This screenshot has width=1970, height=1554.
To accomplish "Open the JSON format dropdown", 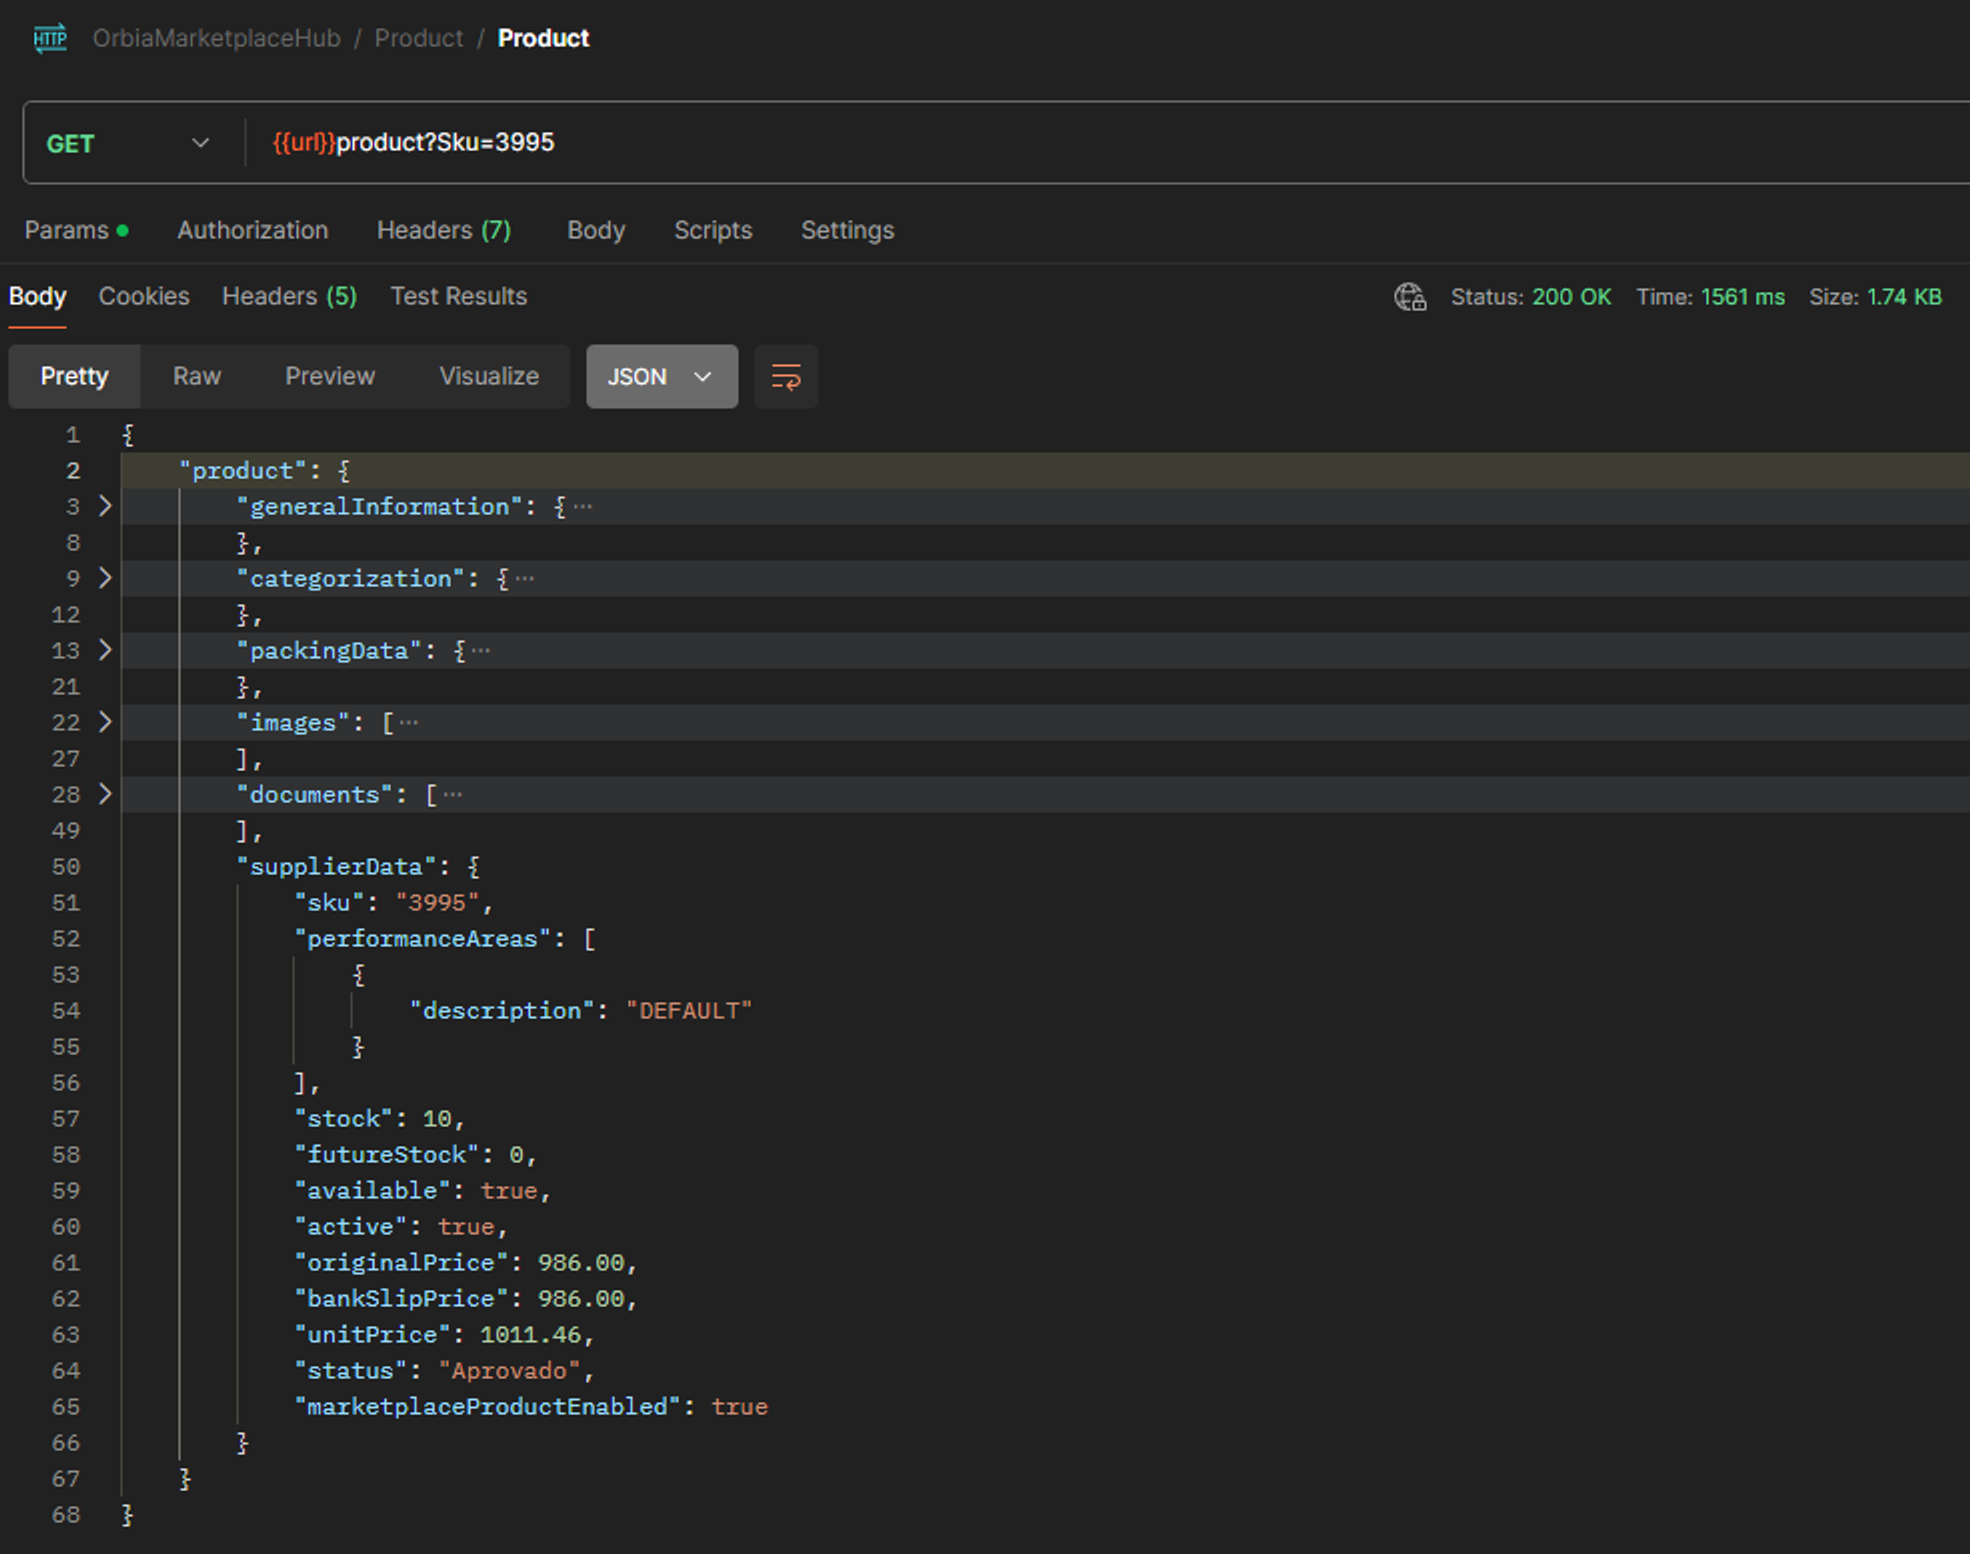I will tap(661, 377).
